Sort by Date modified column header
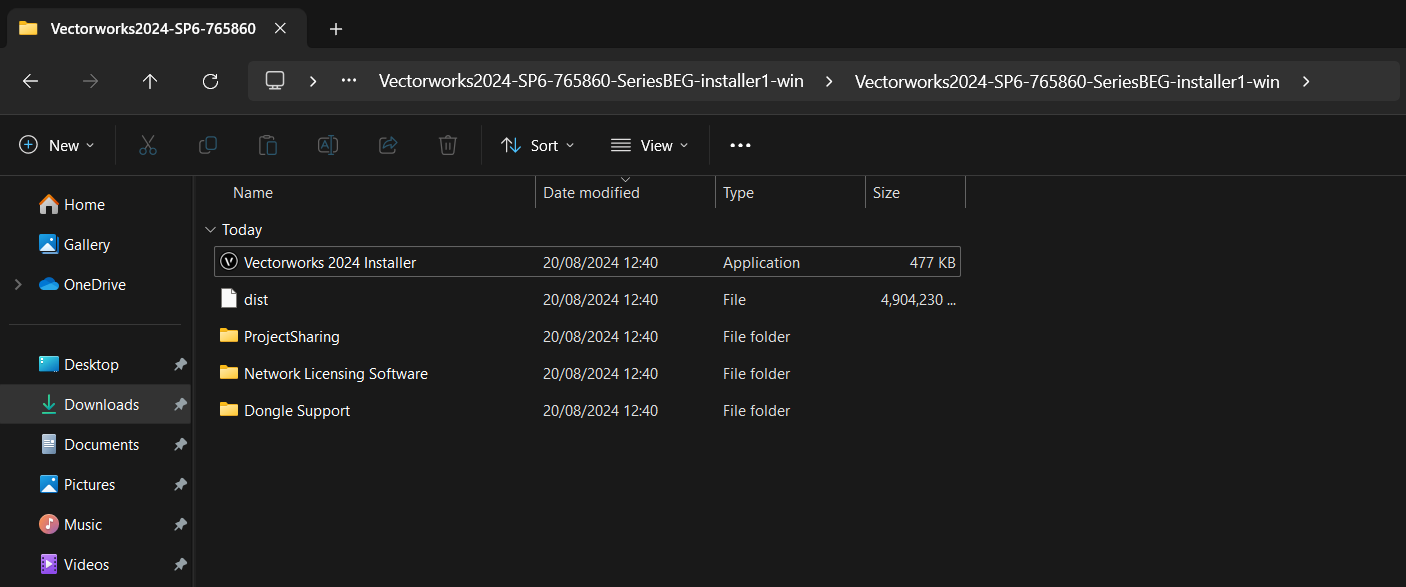The width and height of the screenshot is (1406, 587). (591, 193)
